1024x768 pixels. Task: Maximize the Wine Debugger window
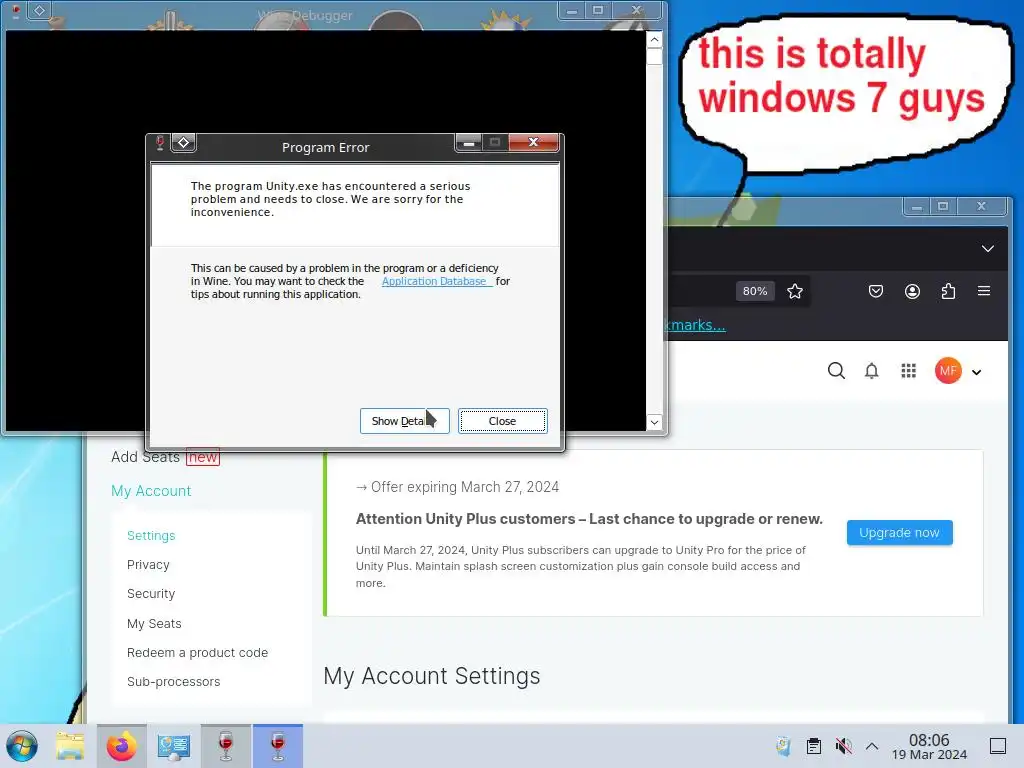coord(598,10)
